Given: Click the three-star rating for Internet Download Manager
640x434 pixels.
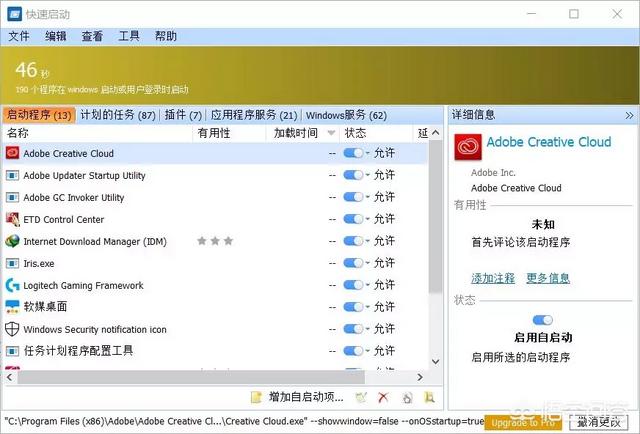Looking at the screenshot, I should [215, 241].
